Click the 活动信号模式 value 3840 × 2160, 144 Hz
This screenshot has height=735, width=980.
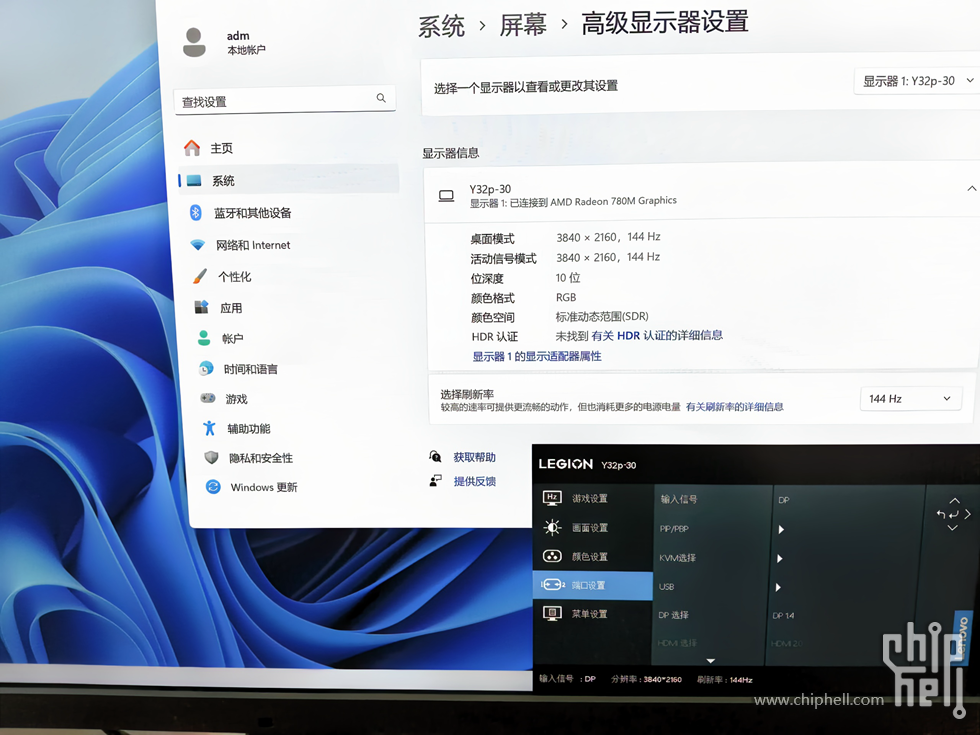point(608,257)
